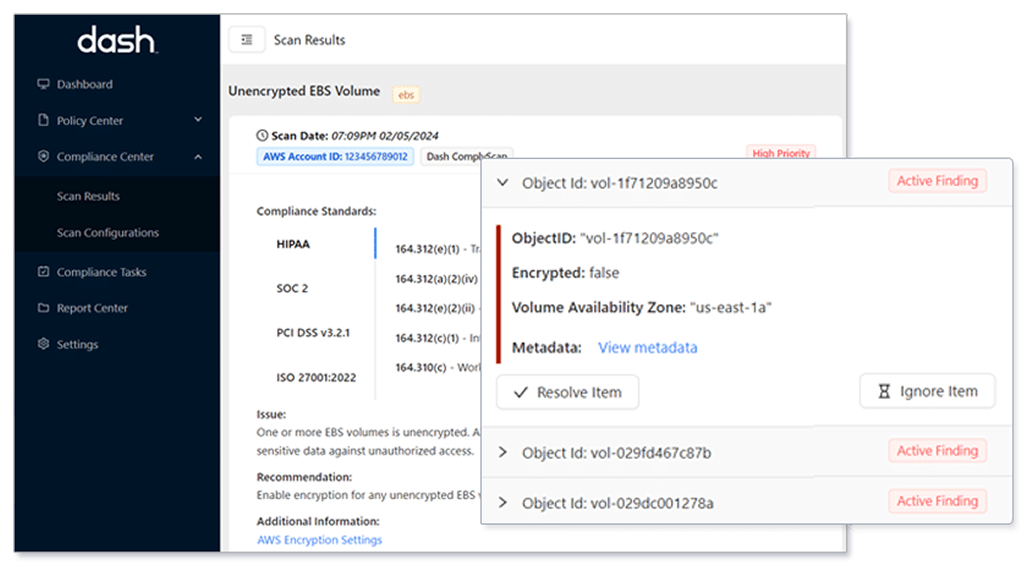This screenshot has width=1022, height=576.
Task: Collapse the Compliance Center submenu chevron
Action: [198, 156]
